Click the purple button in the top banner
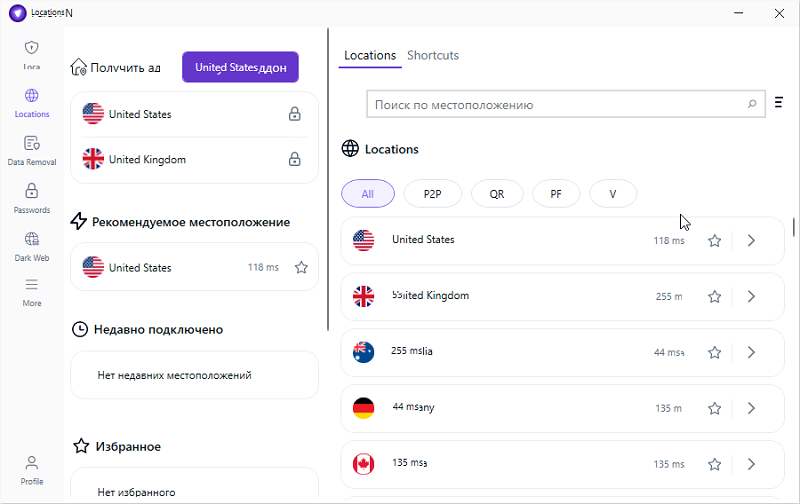 (240, 68)
